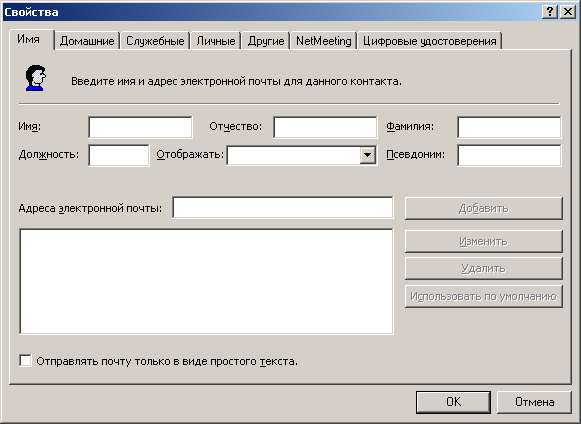Screen dimensions: 581x424
Task: Open the Личные tab
Action: pyautogui.click(x=216, y=41)
